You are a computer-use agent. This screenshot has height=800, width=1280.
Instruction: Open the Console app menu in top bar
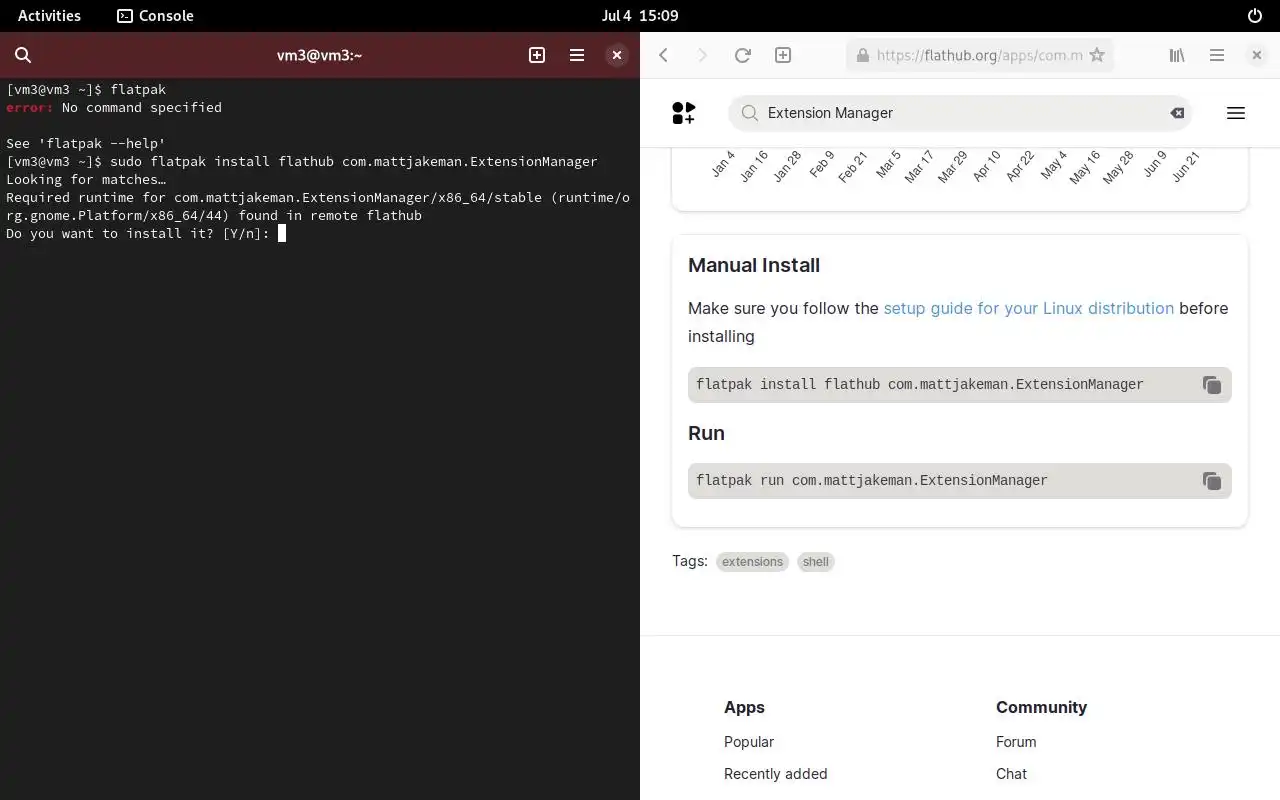(x=155, y=16)
